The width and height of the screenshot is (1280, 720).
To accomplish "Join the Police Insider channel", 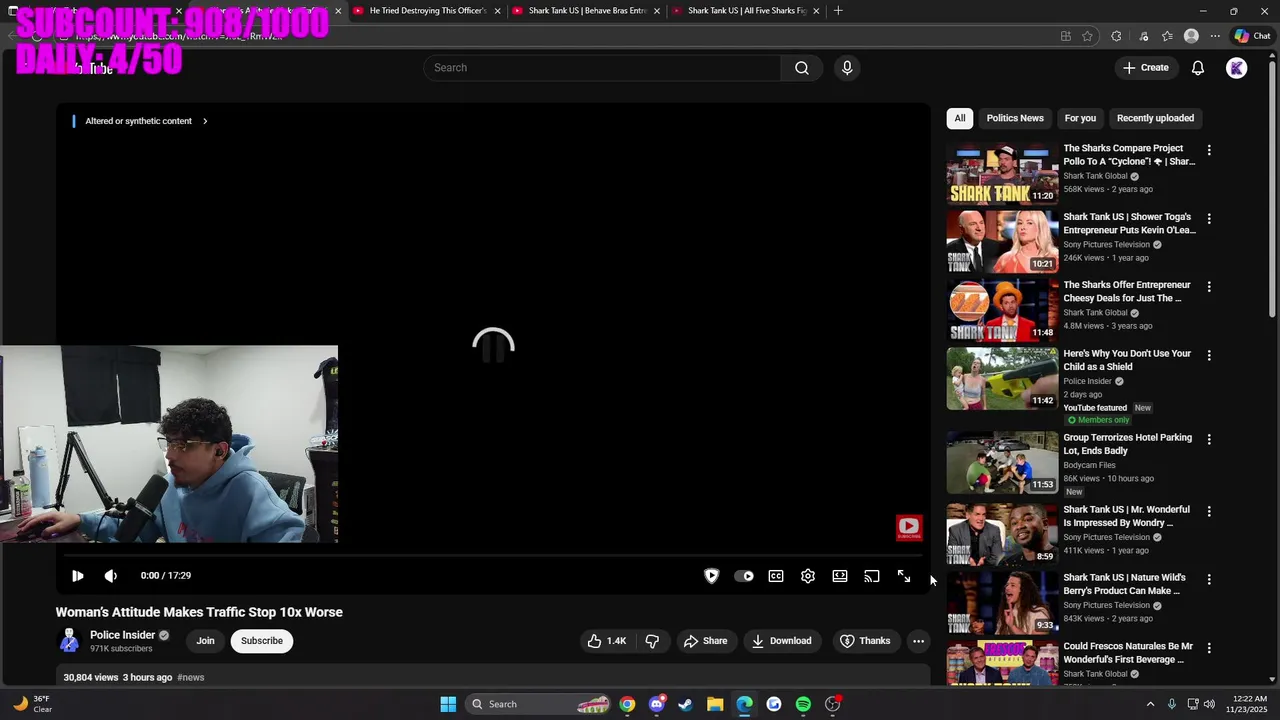I will pos(205,641).
